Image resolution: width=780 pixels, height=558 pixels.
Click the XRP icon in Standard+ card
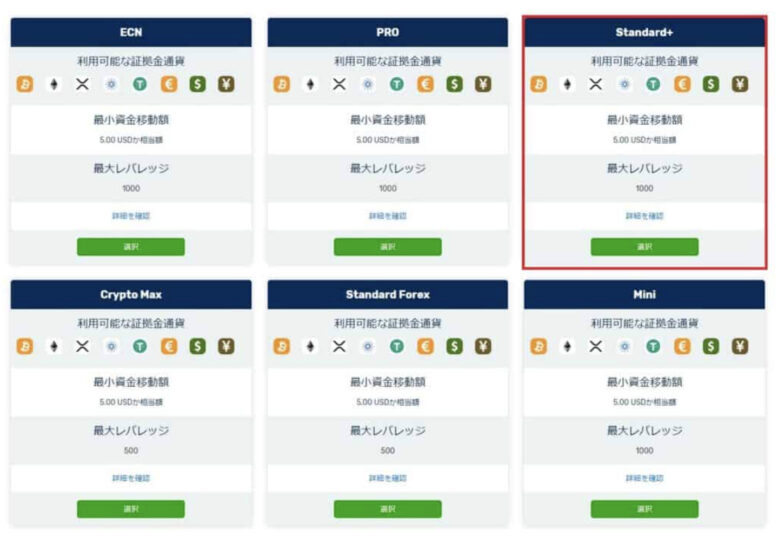click(x=595, y=84)
